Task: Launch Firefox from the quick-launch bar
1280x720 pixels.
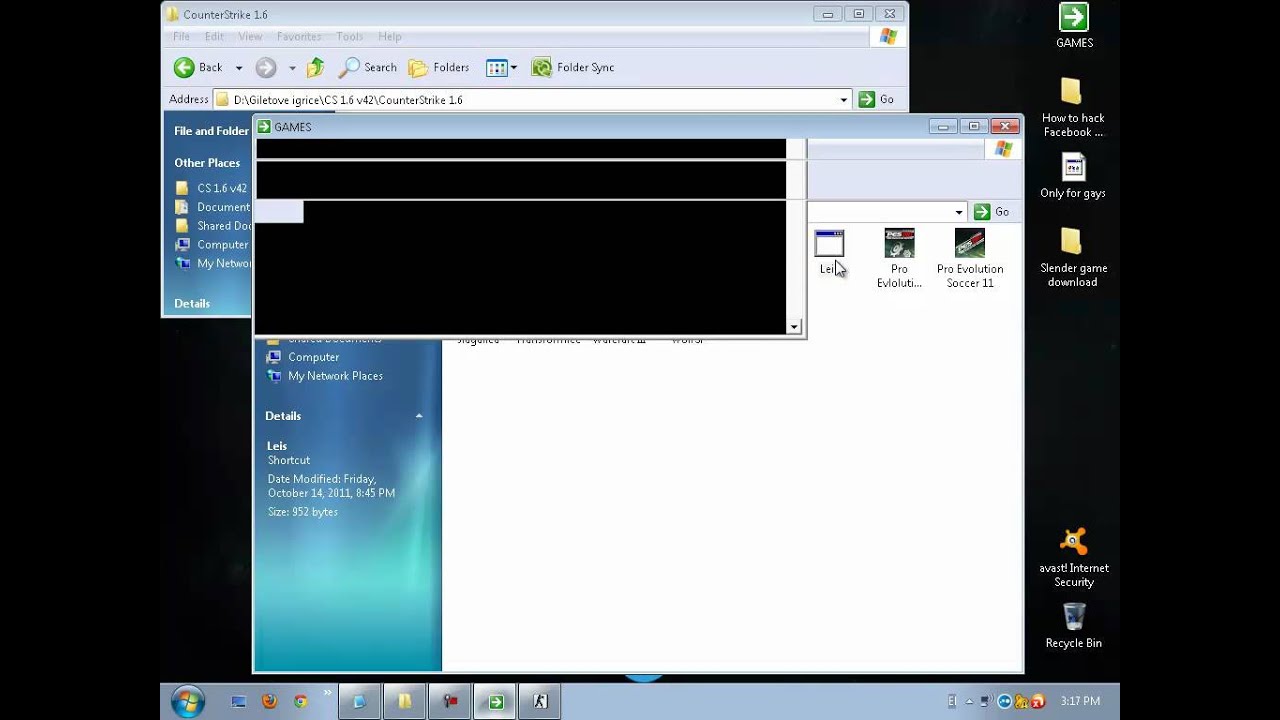Action: 269,702
